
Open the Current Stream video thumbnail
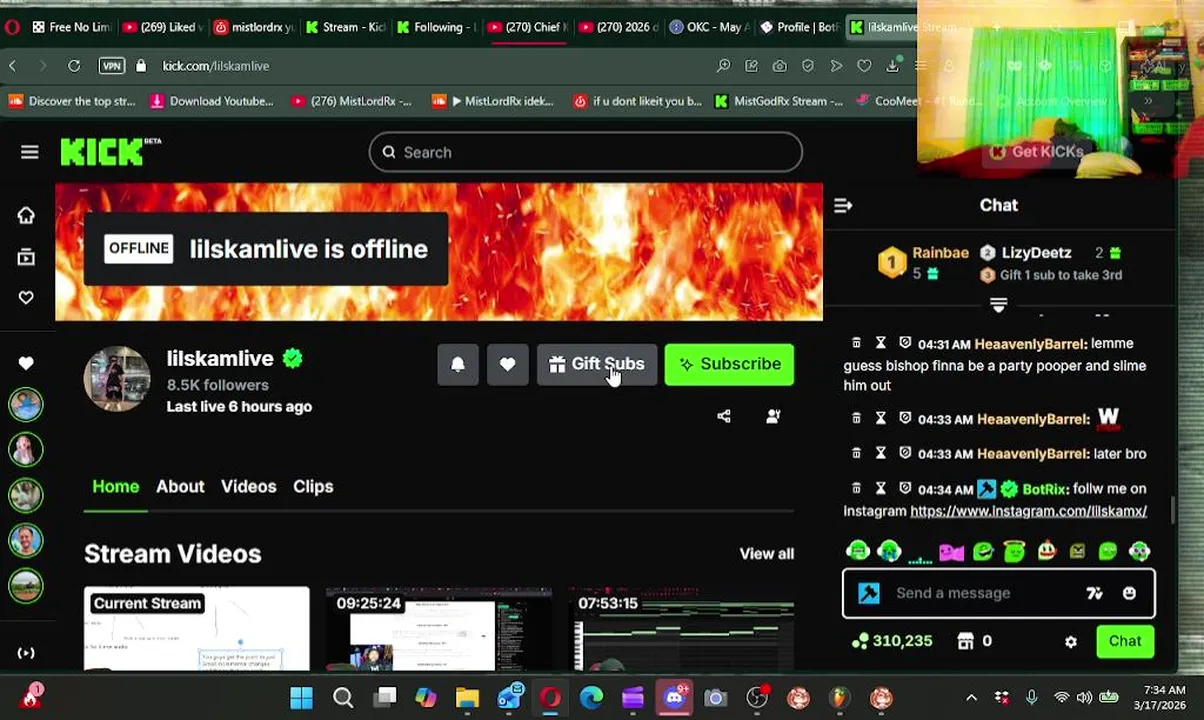point(197,629)
